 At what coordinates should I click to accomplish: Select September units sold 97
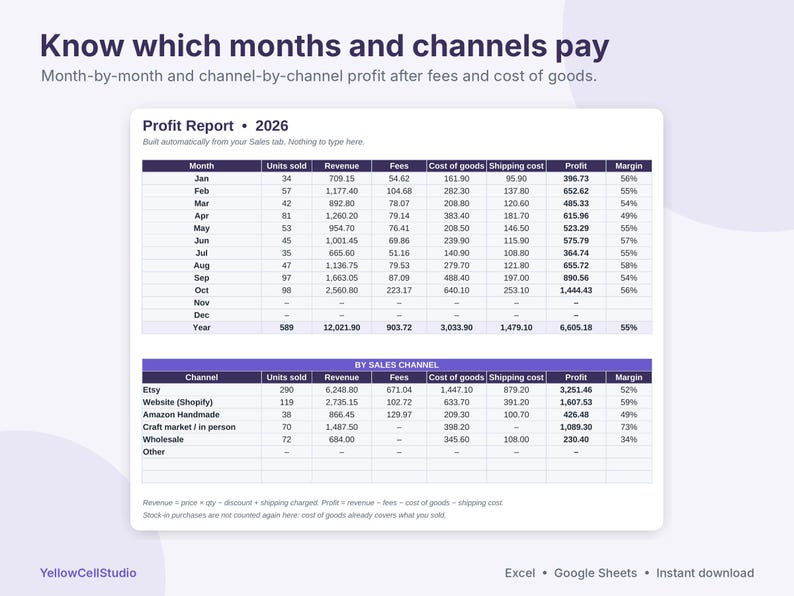(287, 278)
